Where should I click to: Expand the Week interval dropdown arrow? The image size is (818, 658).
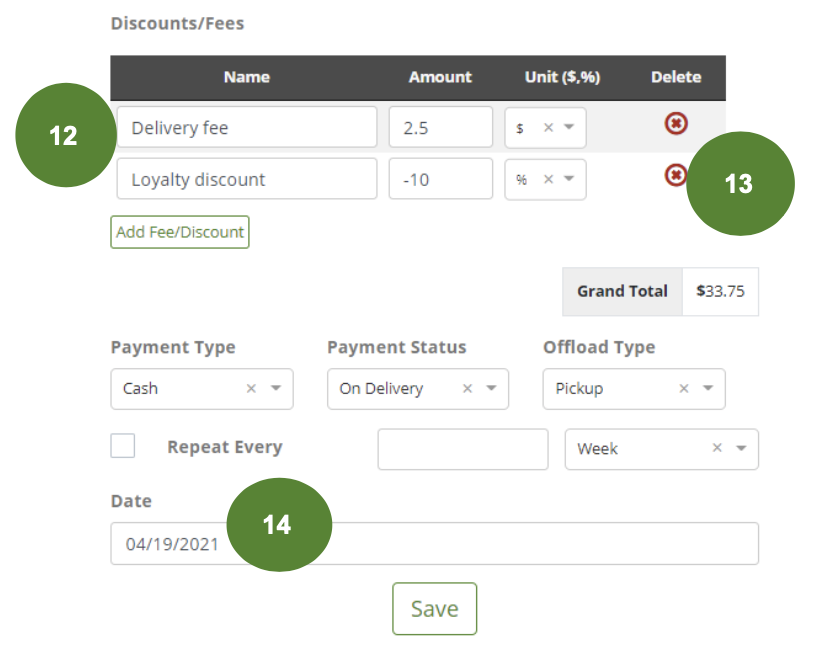tap(741, 448)
